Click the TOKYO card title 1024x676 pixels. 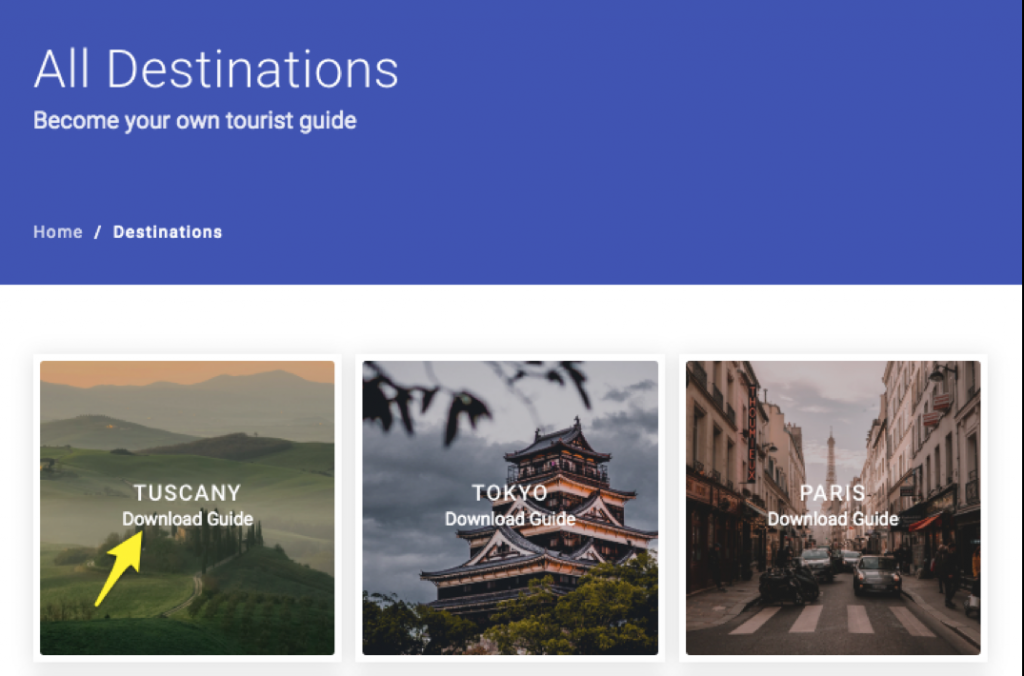coord(509,493)
